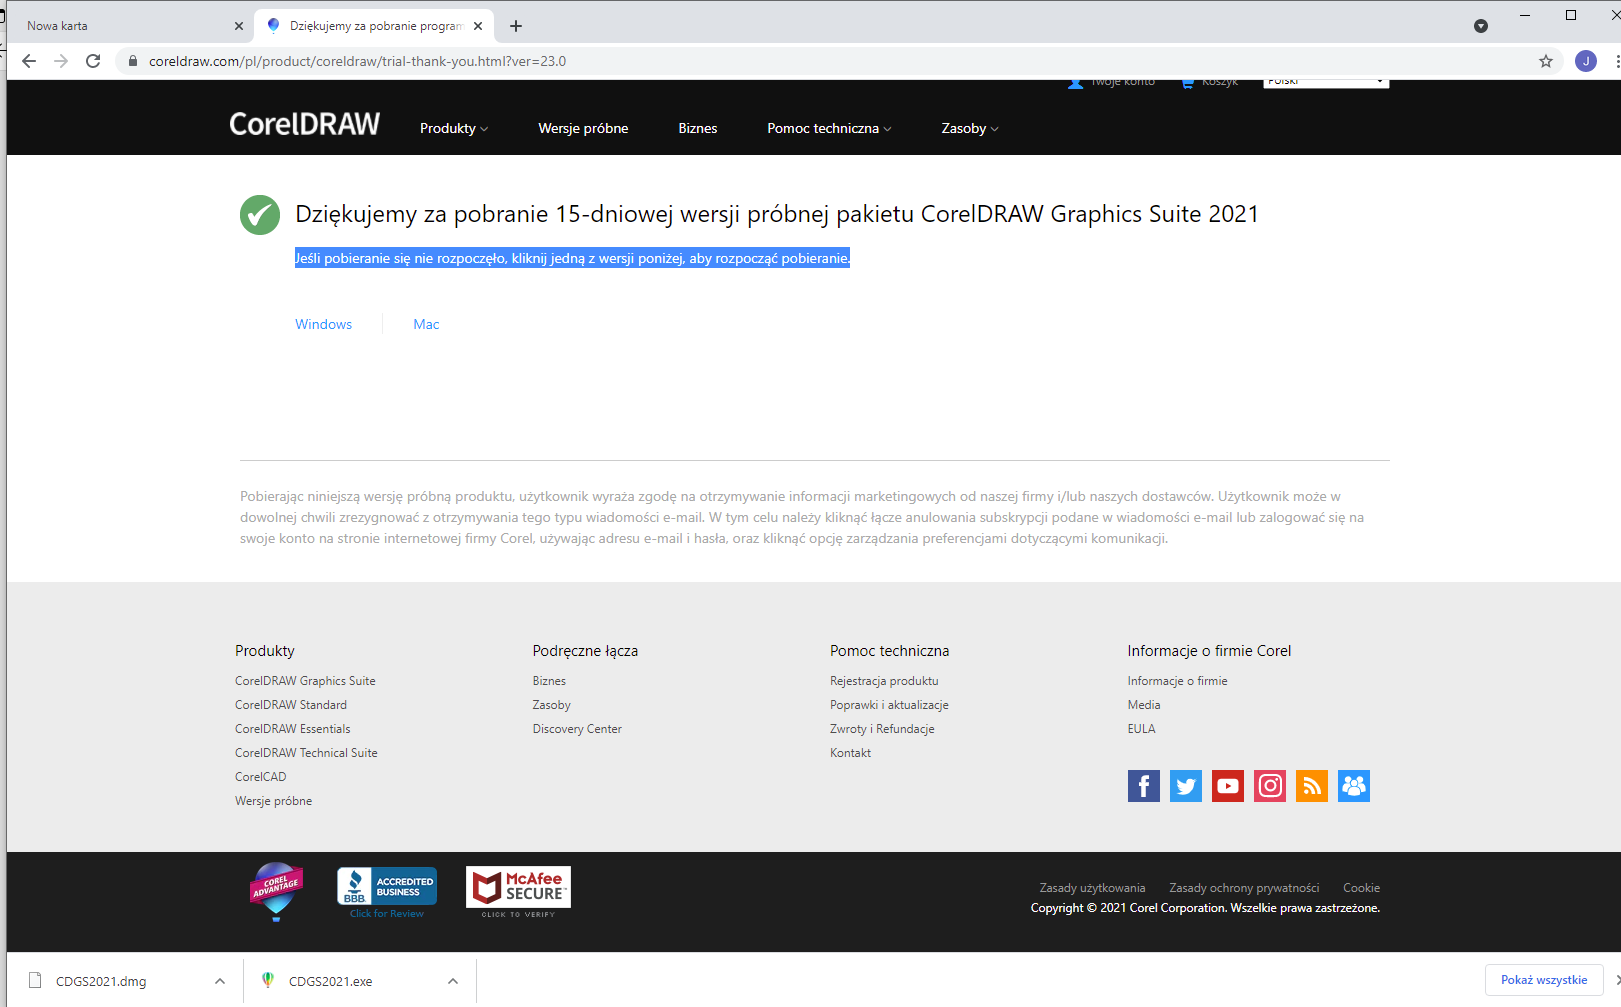The image size is (1621, 1007).
Task: Open the RSS feed icon
Action: click(1311, 786)
